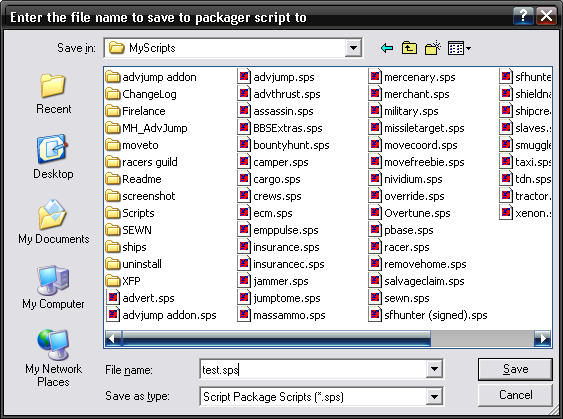Select file removehome.sps
The image size is (563, 419).
click(418, 264)
